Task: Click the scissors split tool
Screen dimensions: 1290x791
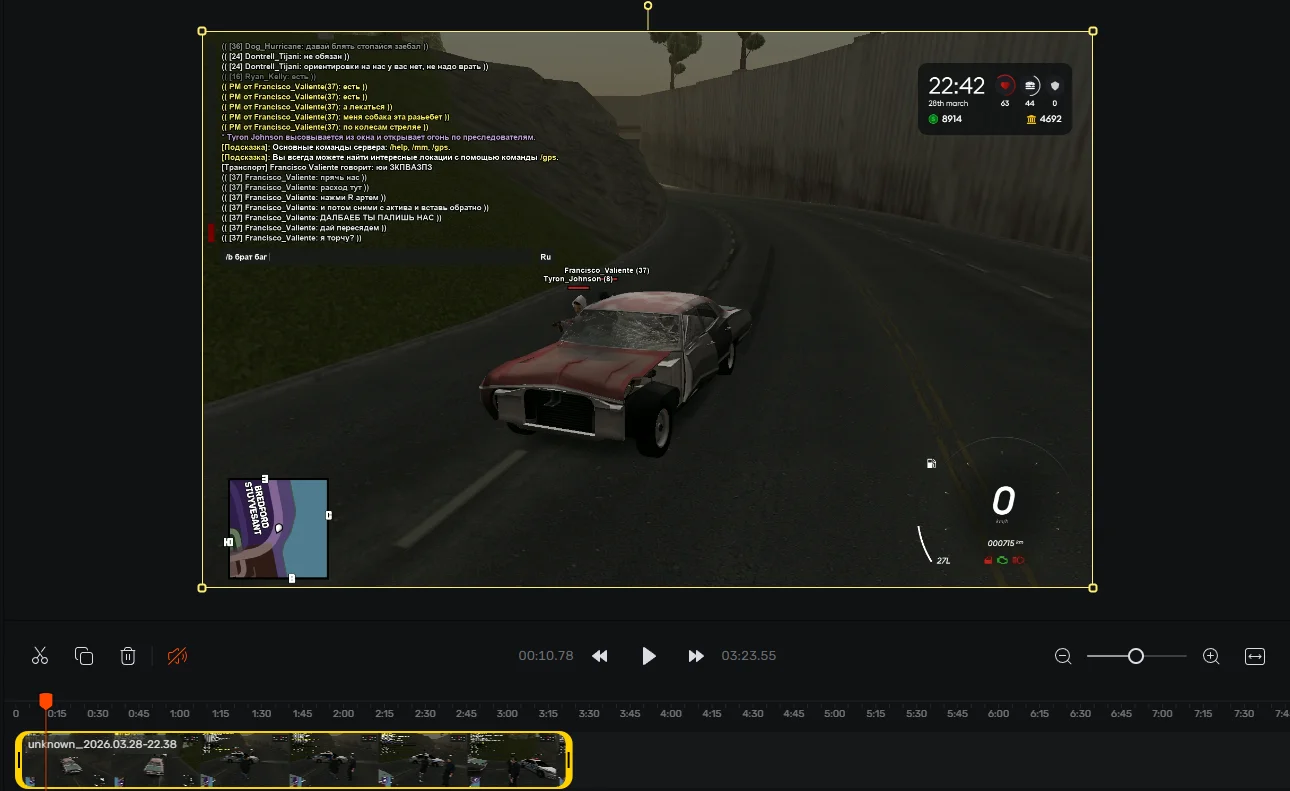Action: (40, 656)
